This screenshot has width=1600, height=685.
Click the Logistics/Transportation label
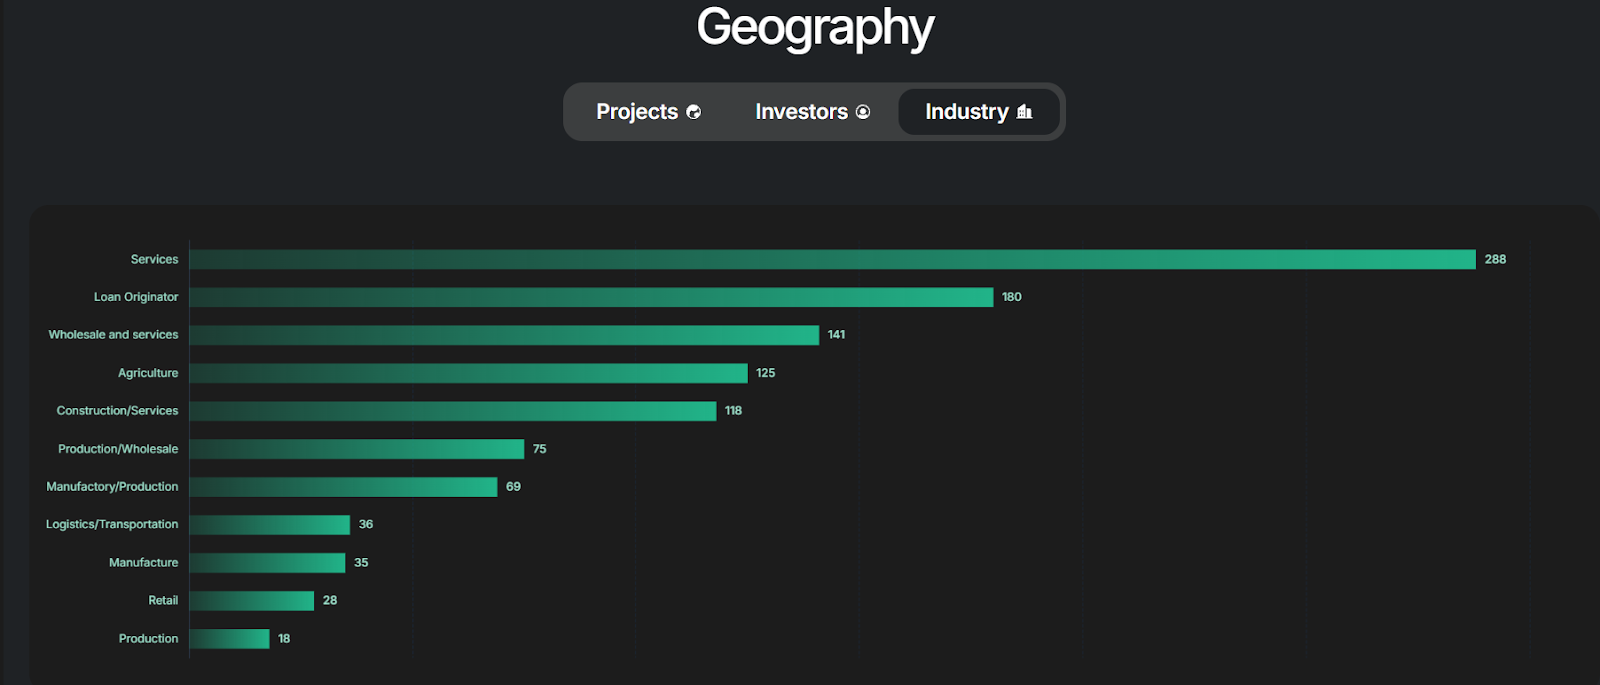point(112,524)
